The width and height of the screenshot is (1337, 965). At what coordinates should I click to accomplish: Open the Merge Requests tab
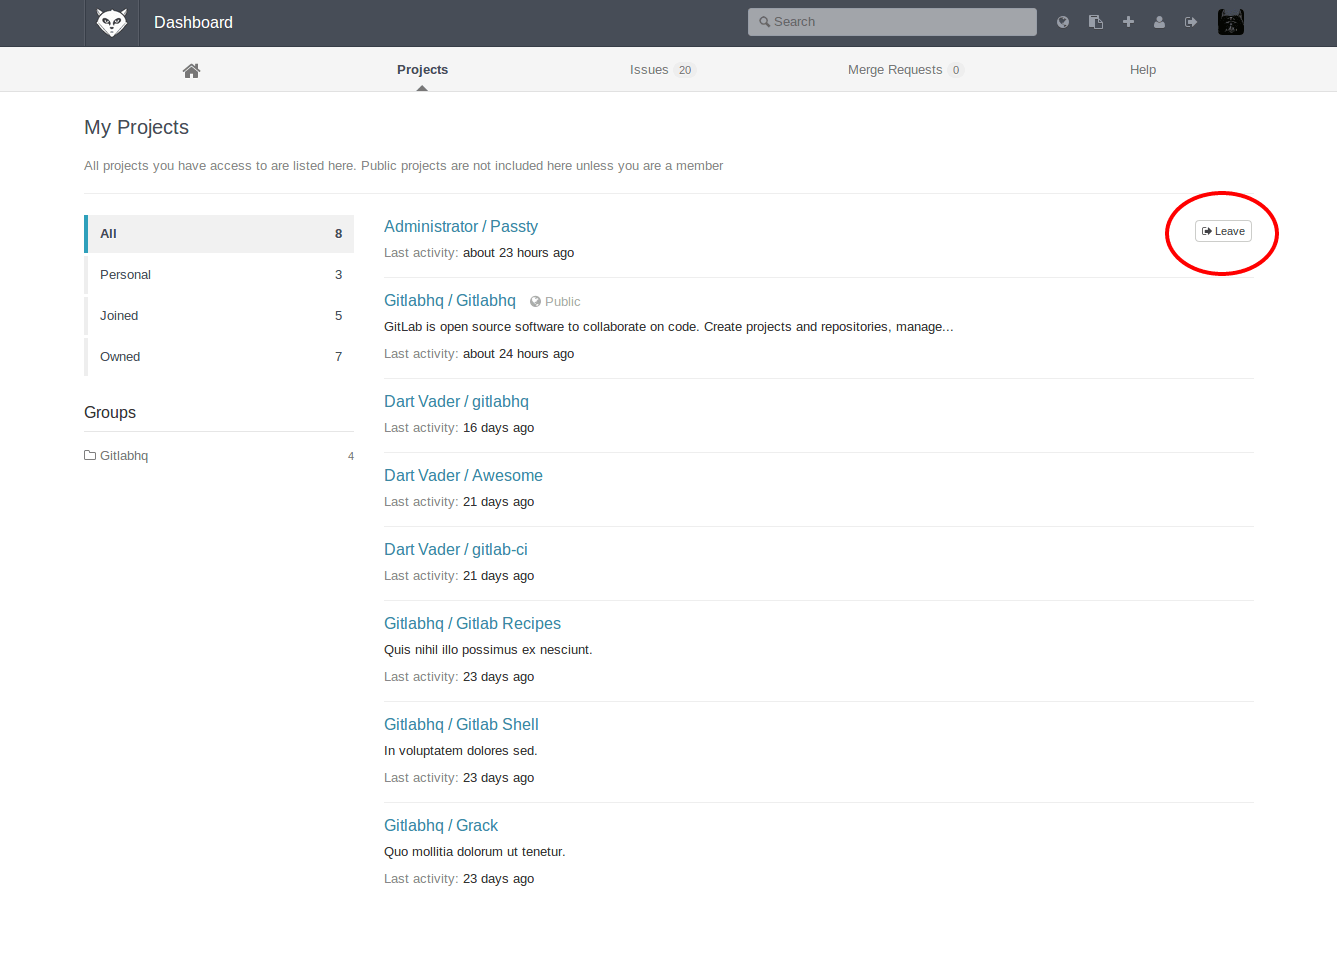895,70
